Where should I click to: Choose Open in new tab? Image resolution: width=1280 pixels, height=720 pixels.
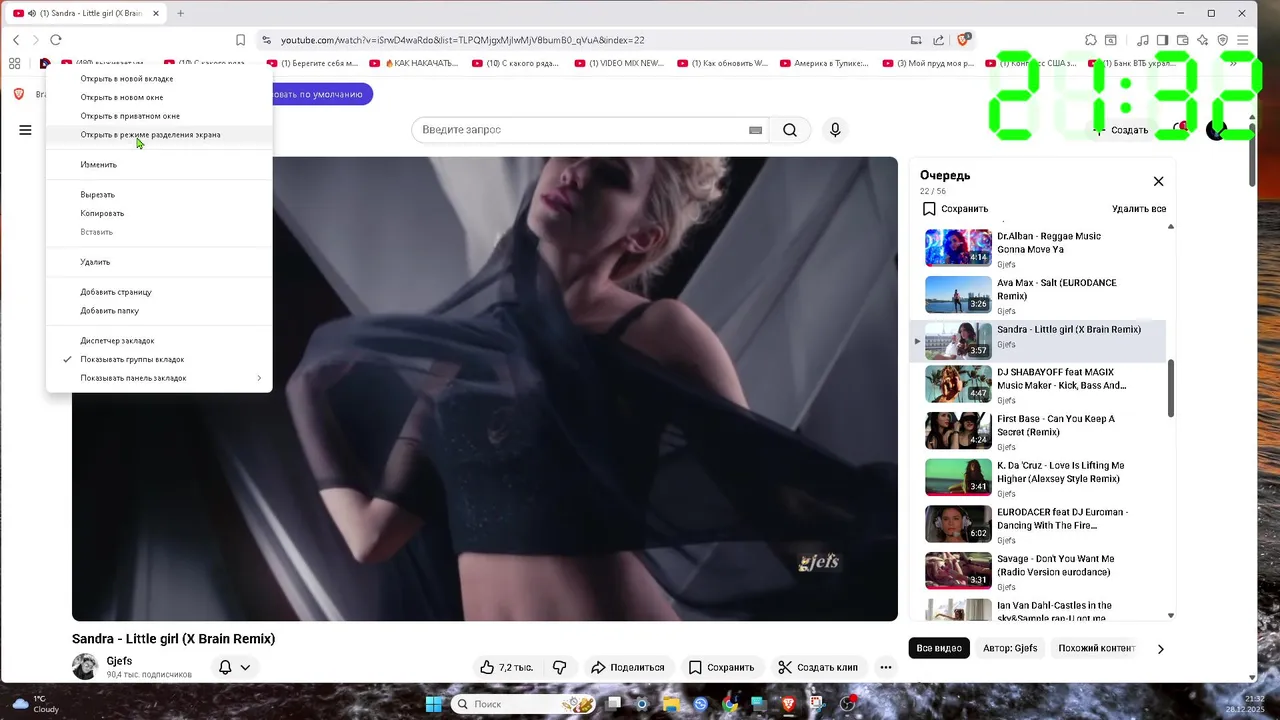127,79
